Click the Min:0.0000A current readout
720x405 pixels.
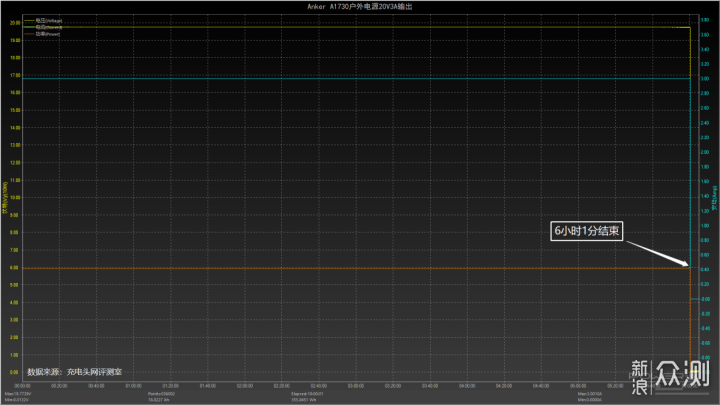click(590, 400)
